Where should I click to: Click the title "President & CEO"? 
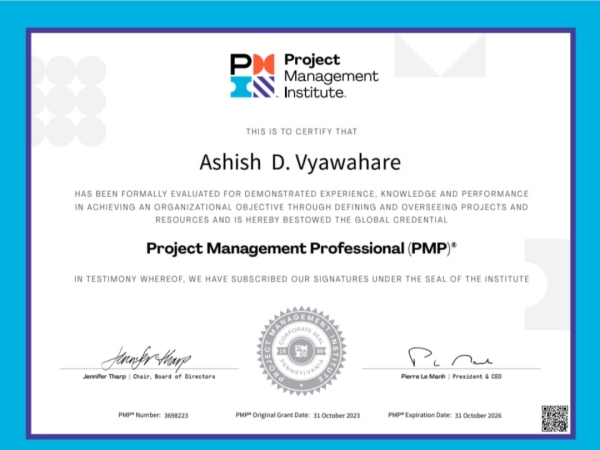[477, 377]
